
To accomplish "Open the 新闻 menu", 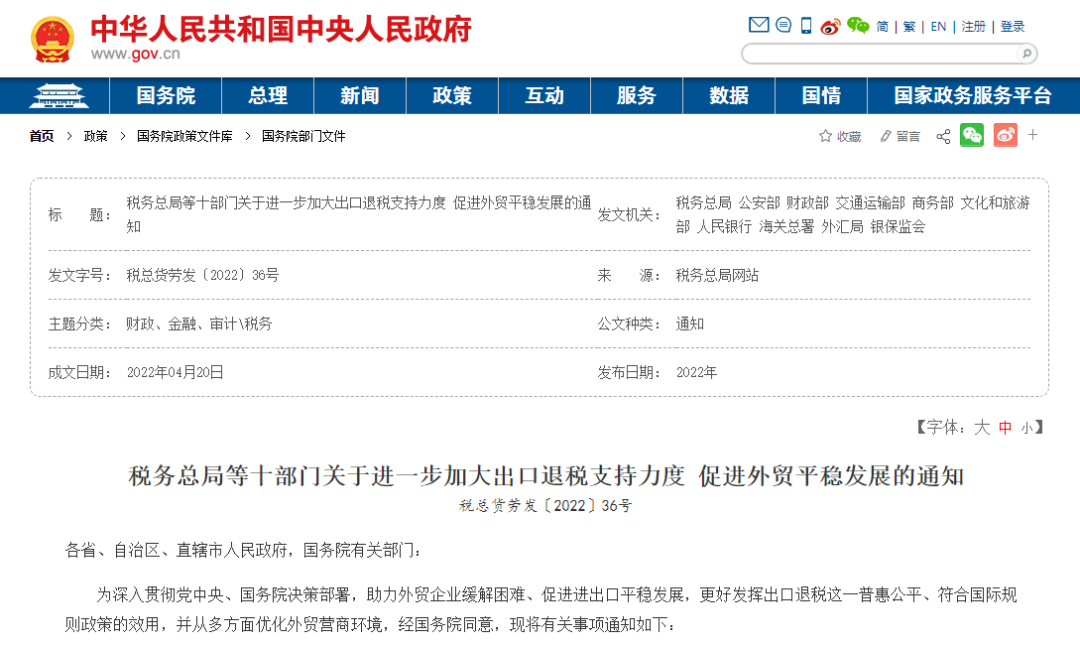I will click(x=360, y=96).
